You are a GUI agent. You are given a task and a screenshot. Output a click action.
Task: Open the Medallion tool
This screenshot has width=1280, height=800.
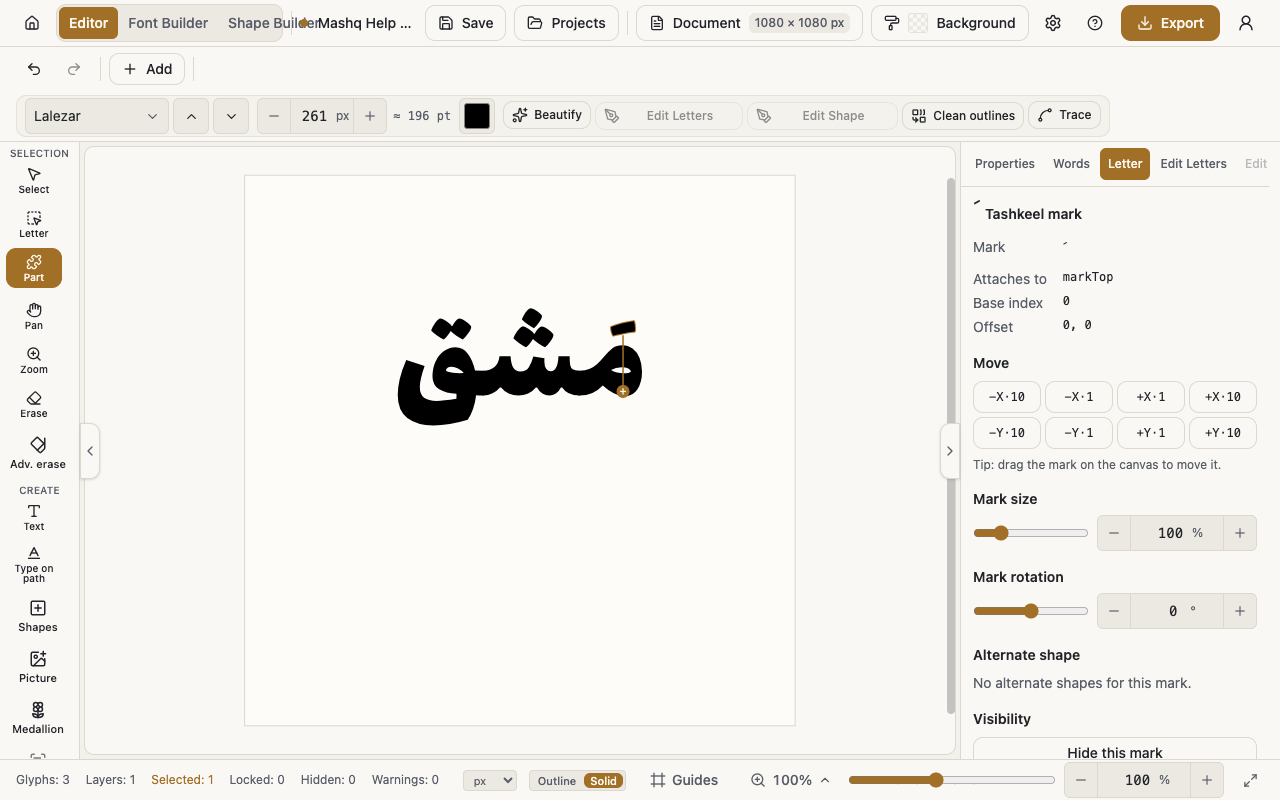pos(38,718)
